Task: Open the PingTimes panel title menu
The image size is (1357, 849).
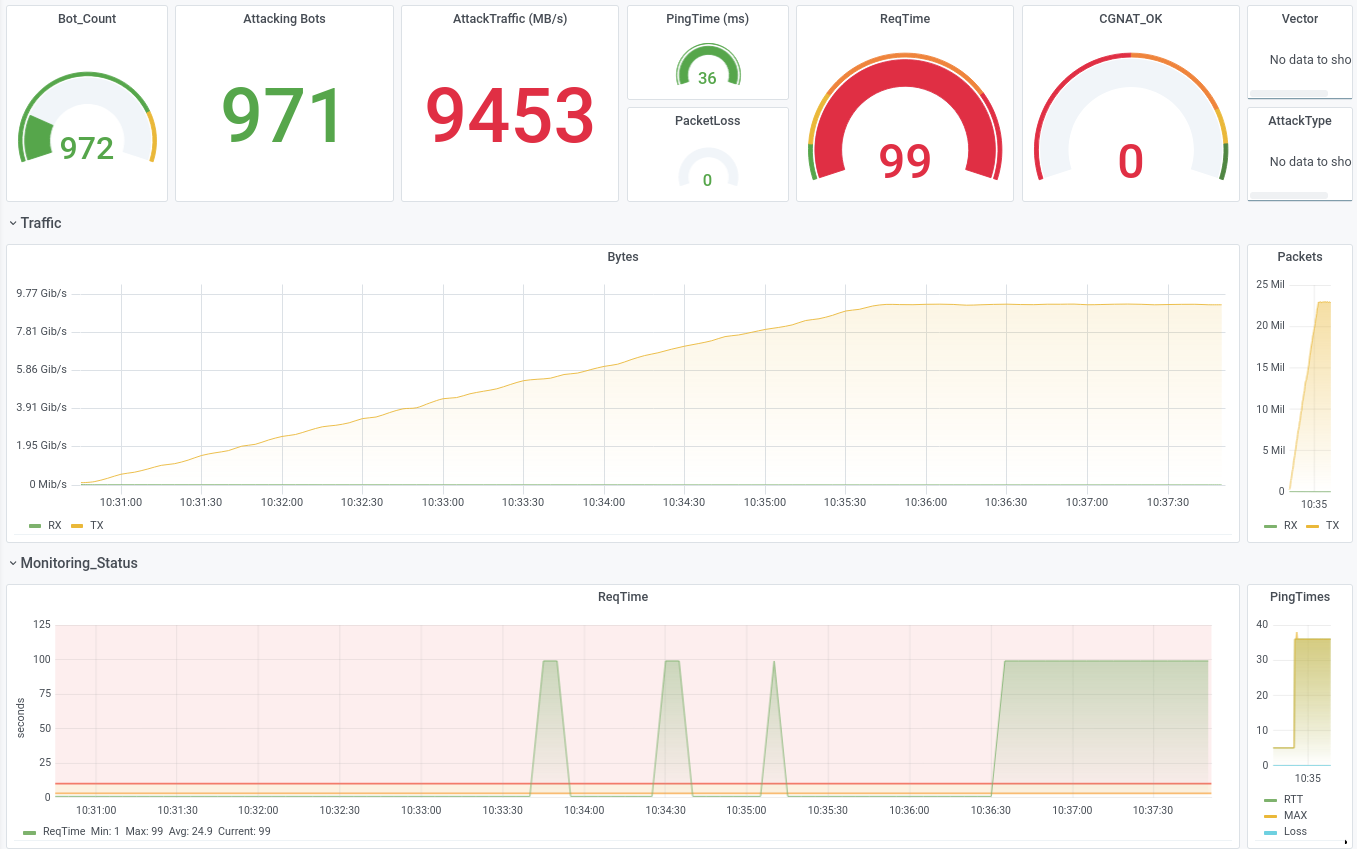Action: [x=1300, y=597]
